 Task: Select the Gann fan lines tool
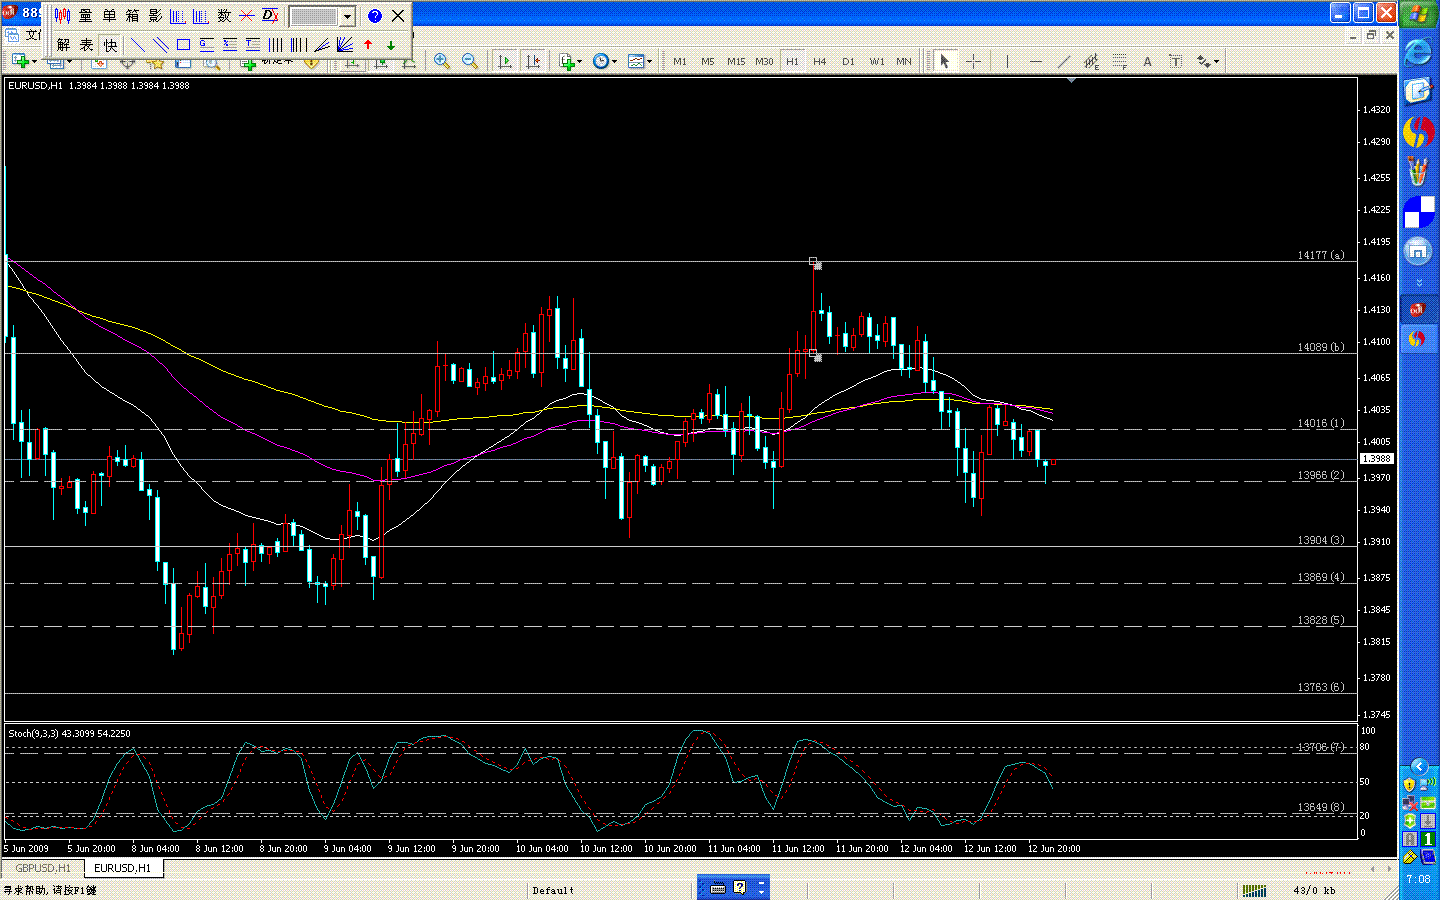345,45
